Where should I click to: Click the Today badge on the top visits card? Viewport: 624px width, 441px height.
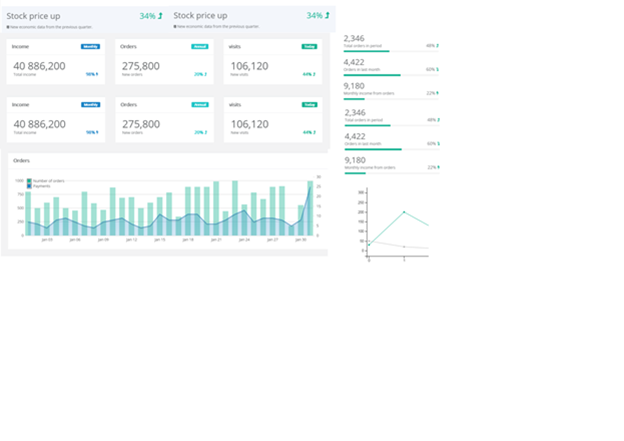(309, 46)
